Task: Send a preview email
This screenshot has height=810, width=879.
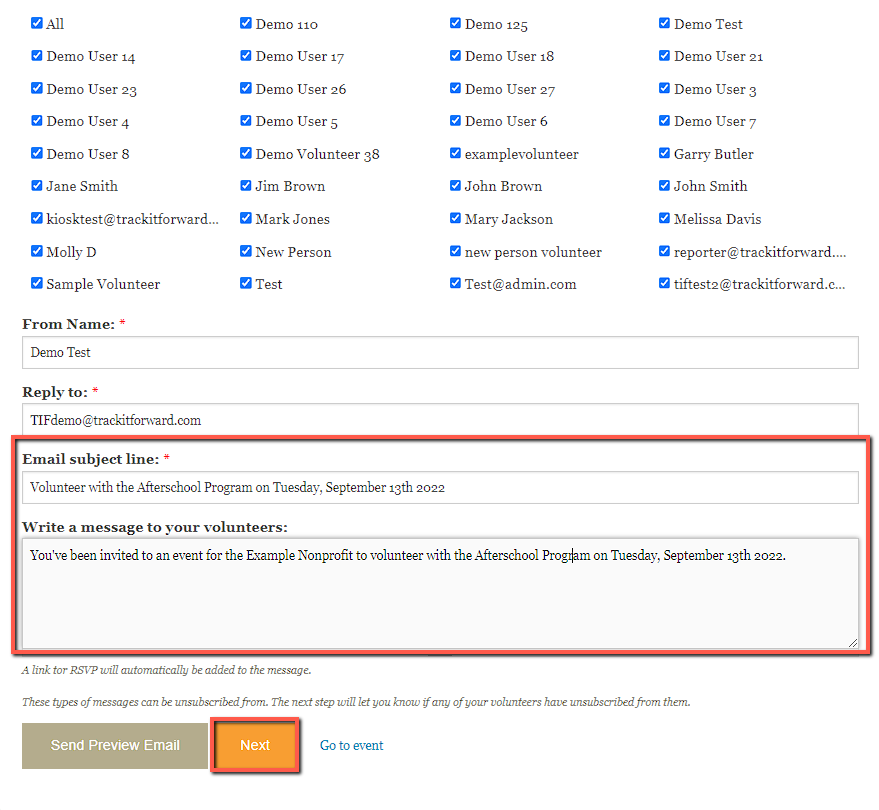Action: point(115,746)
